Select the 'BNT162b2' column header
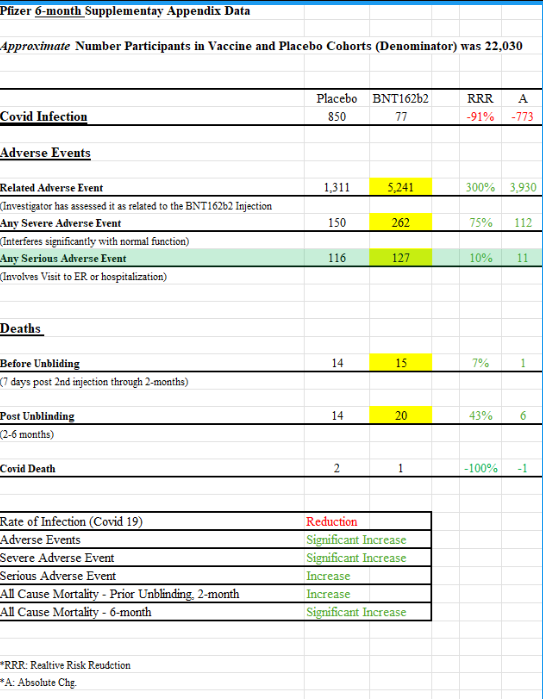The width and height of the screenshot is (543, 699). click(x=400, y=99)
